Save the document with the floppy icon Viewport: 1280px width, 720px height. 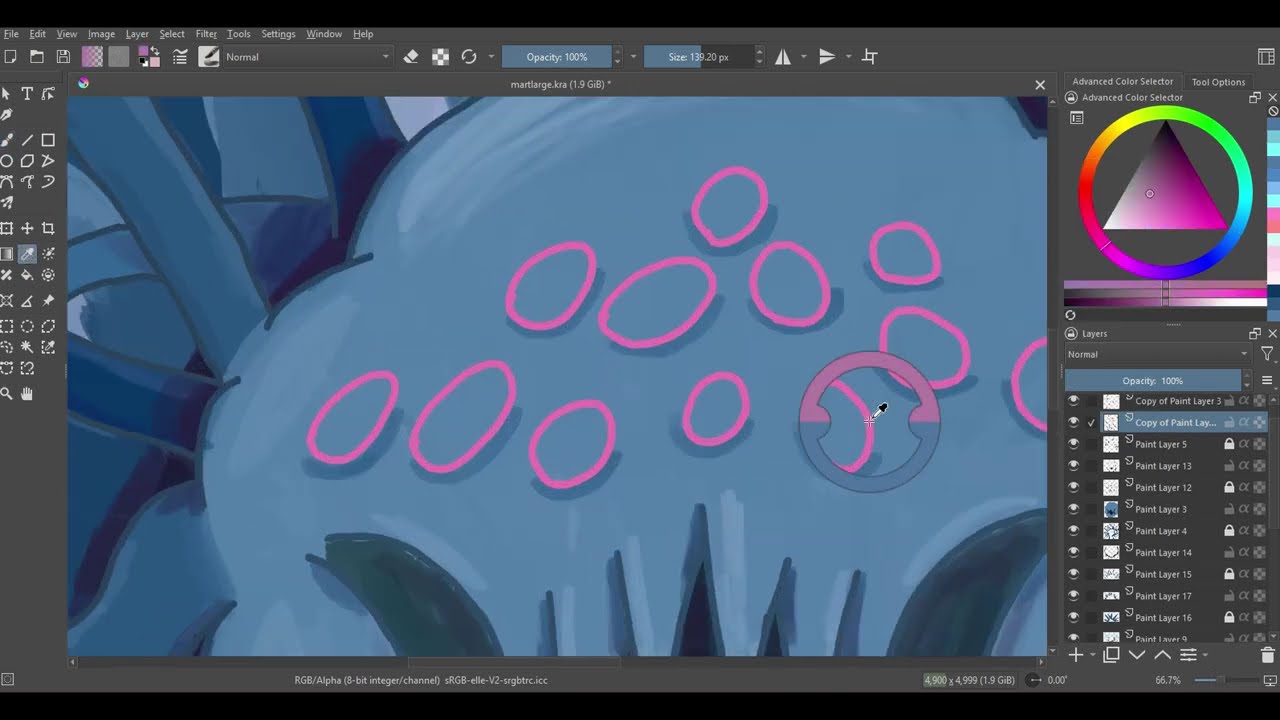(x=63, y=57)
